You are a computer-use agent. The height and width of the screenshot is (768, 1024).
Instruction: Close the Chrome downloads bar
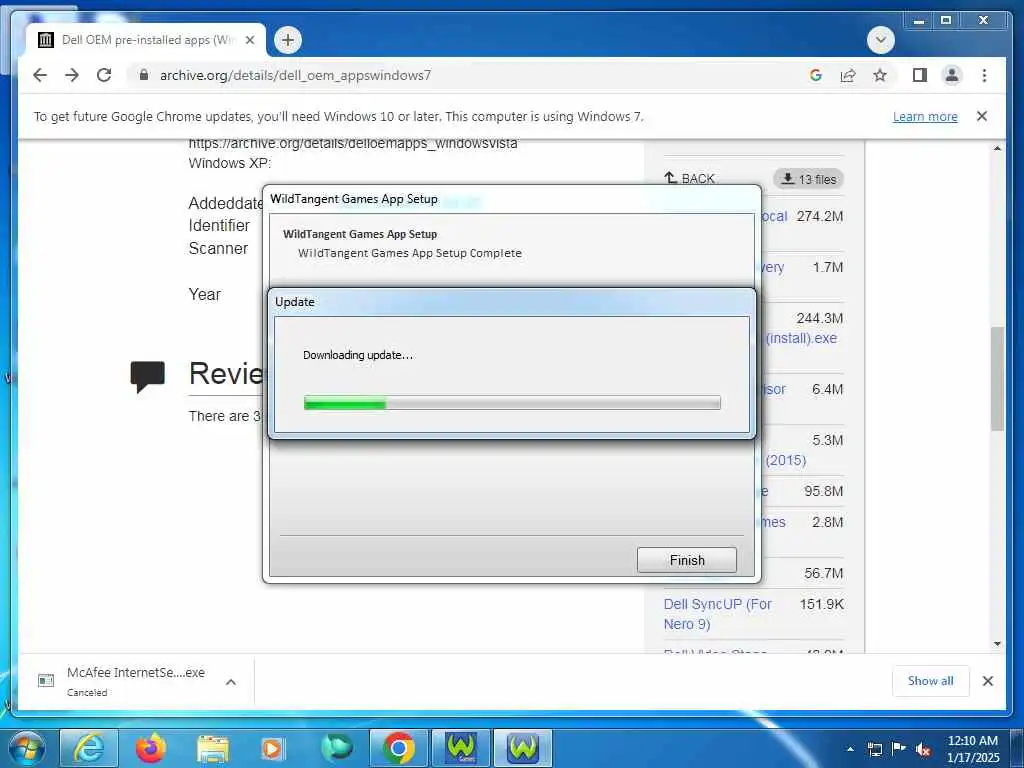[987, 680]
